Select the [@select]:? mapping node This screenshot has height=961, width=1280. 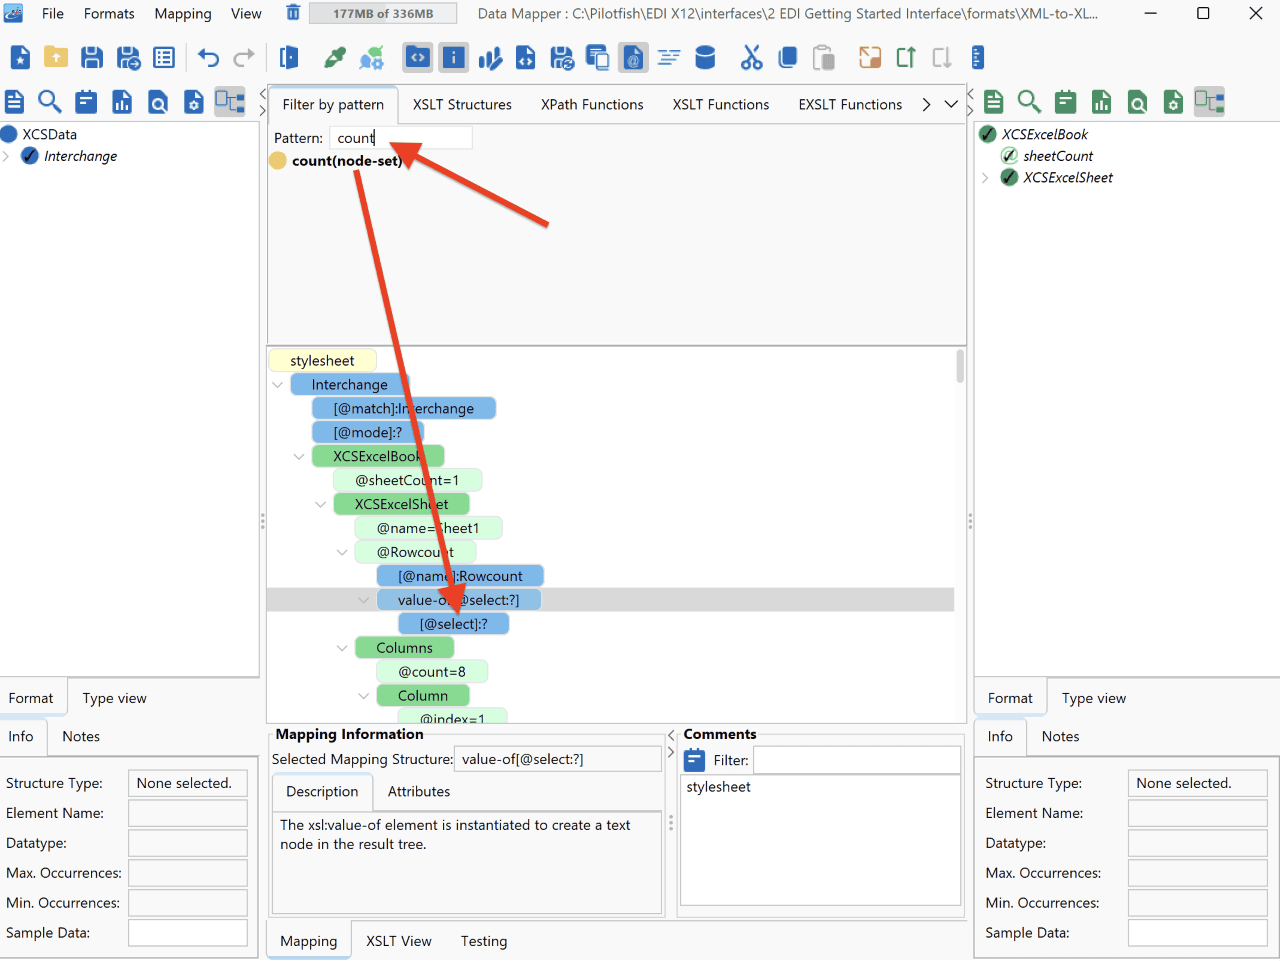453,624
